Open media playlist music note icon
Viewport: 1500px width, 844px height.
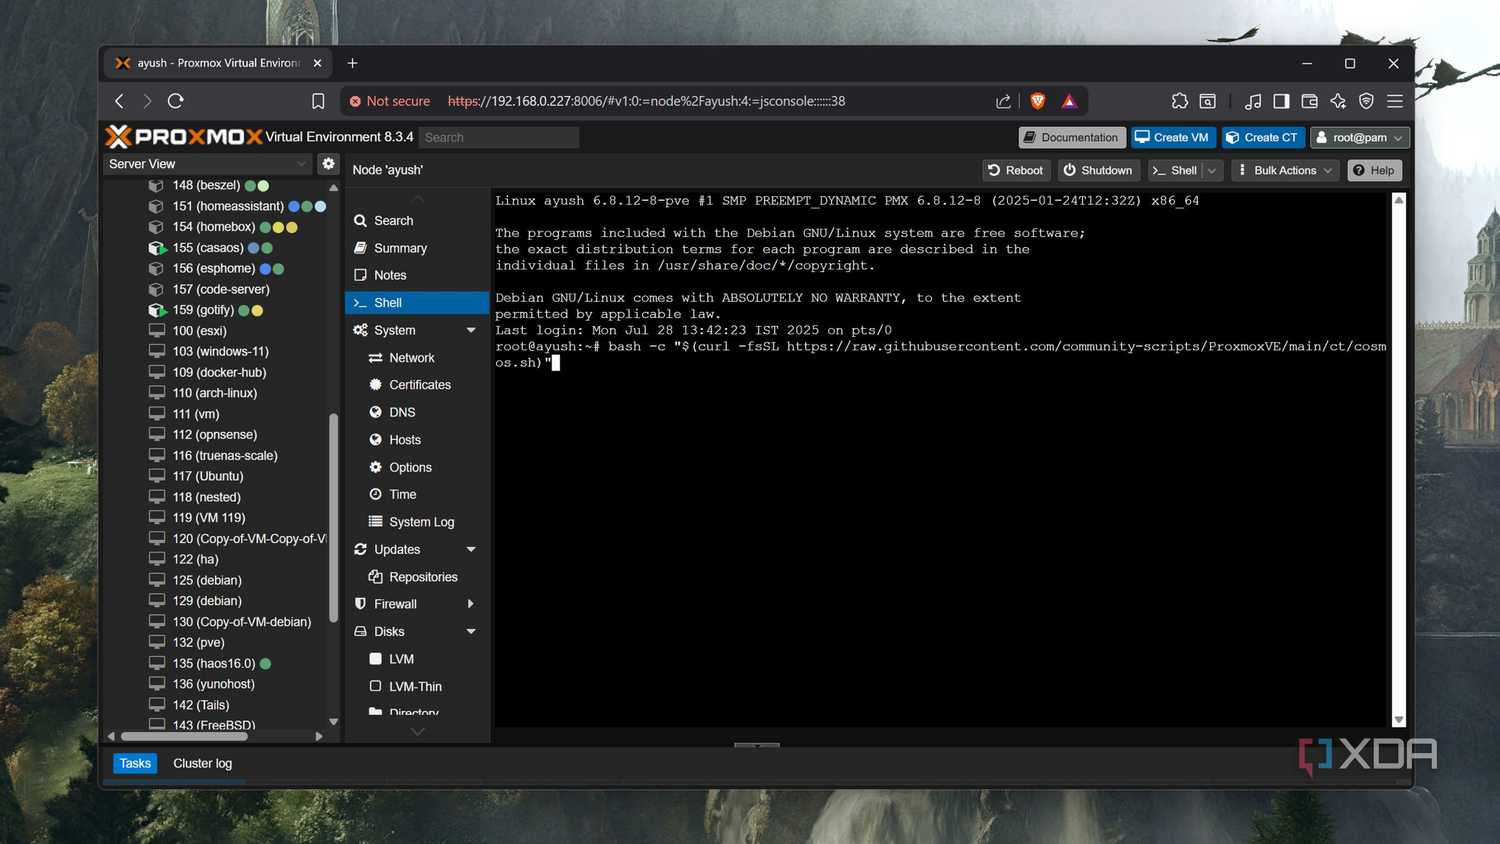[x=1253, y=101]
